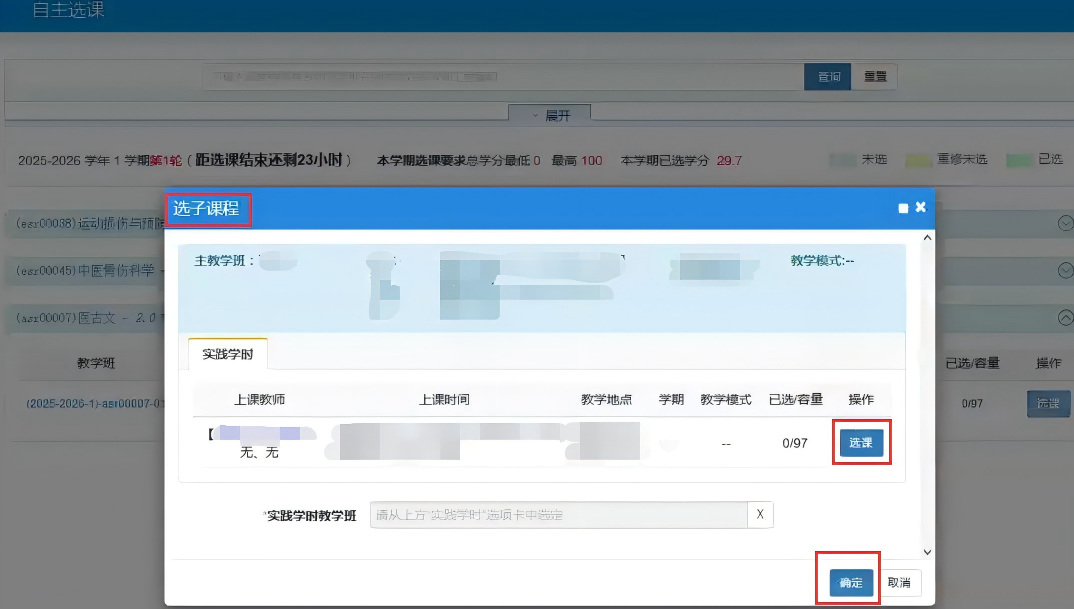Screen dimensions: 1074x609
Task: Expand search filters with 展开 toggle
Action: tap(549, 115)
